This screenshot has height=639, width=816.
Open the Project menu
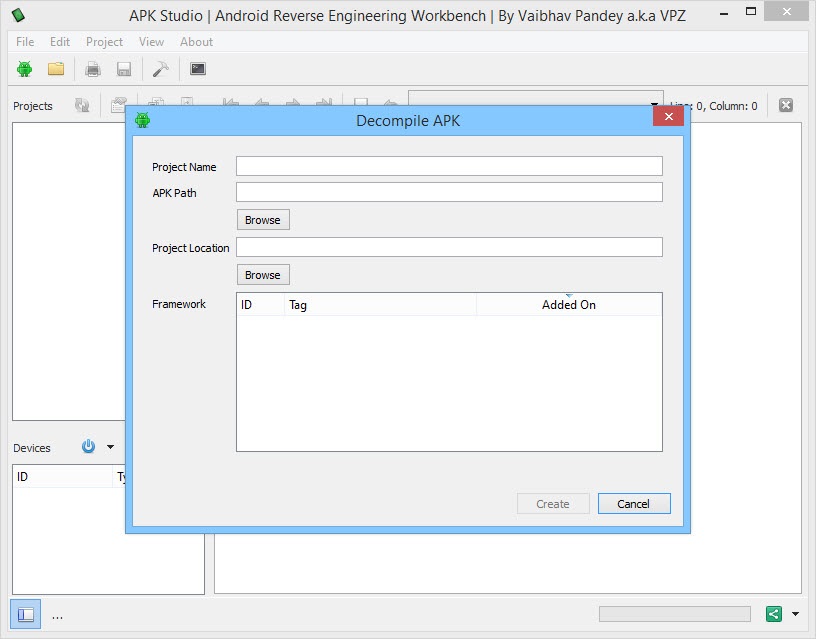(104, 42)
